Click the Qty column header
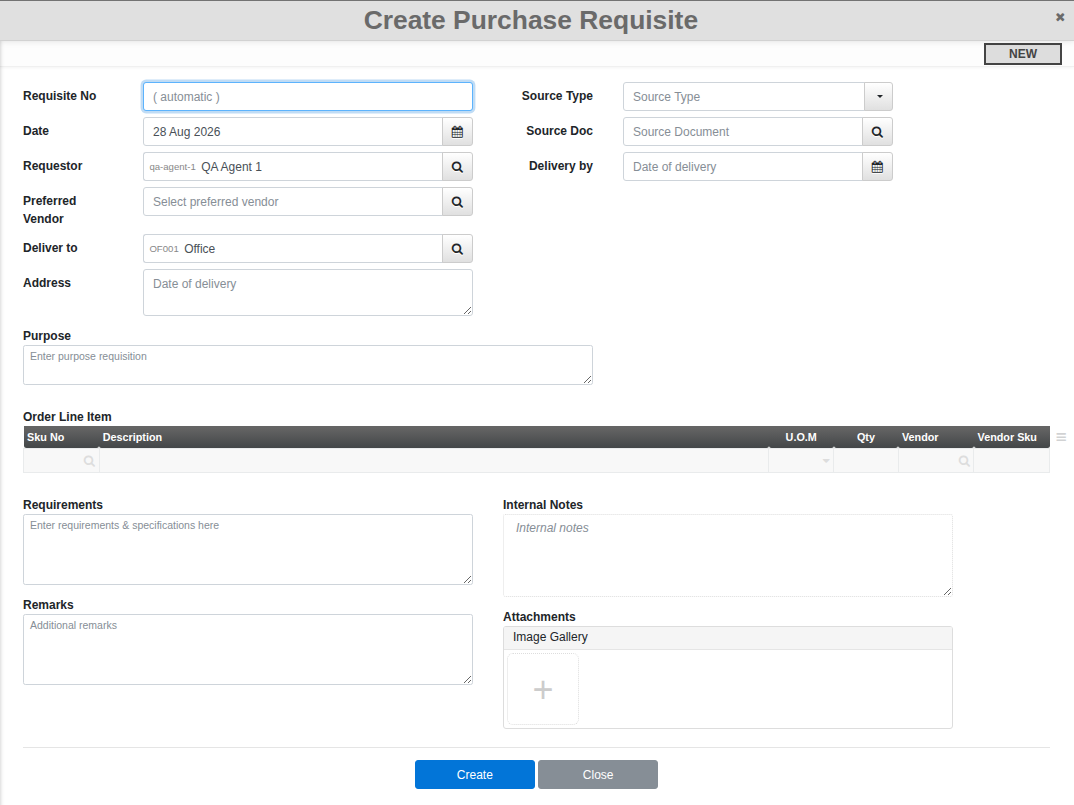Screen dimensions: 1074x805 click(x=866, y=437)
